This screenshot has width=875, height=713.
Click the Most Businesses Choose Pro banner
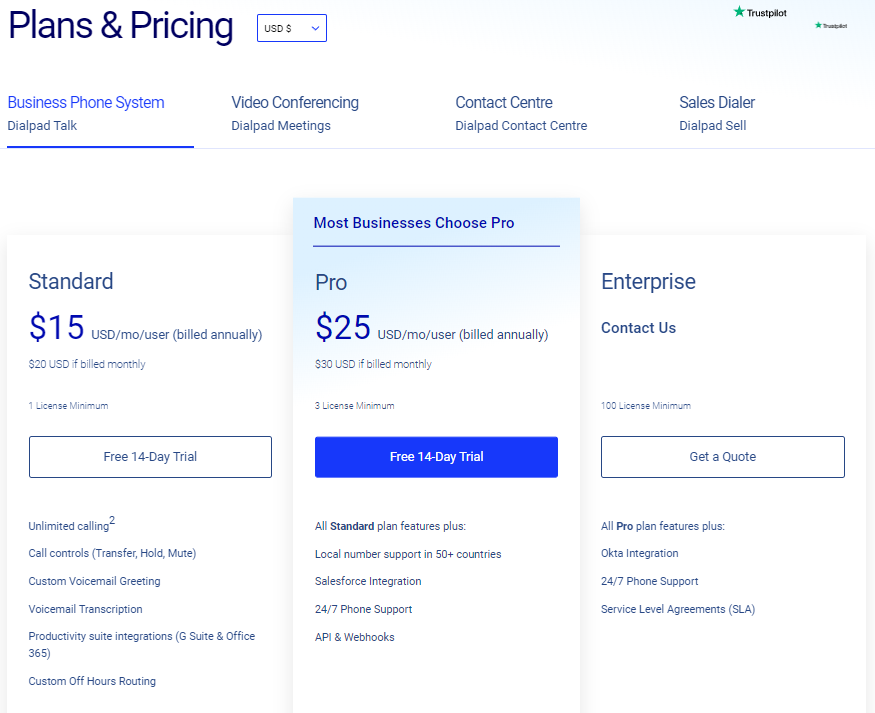(x=414, y=223)
